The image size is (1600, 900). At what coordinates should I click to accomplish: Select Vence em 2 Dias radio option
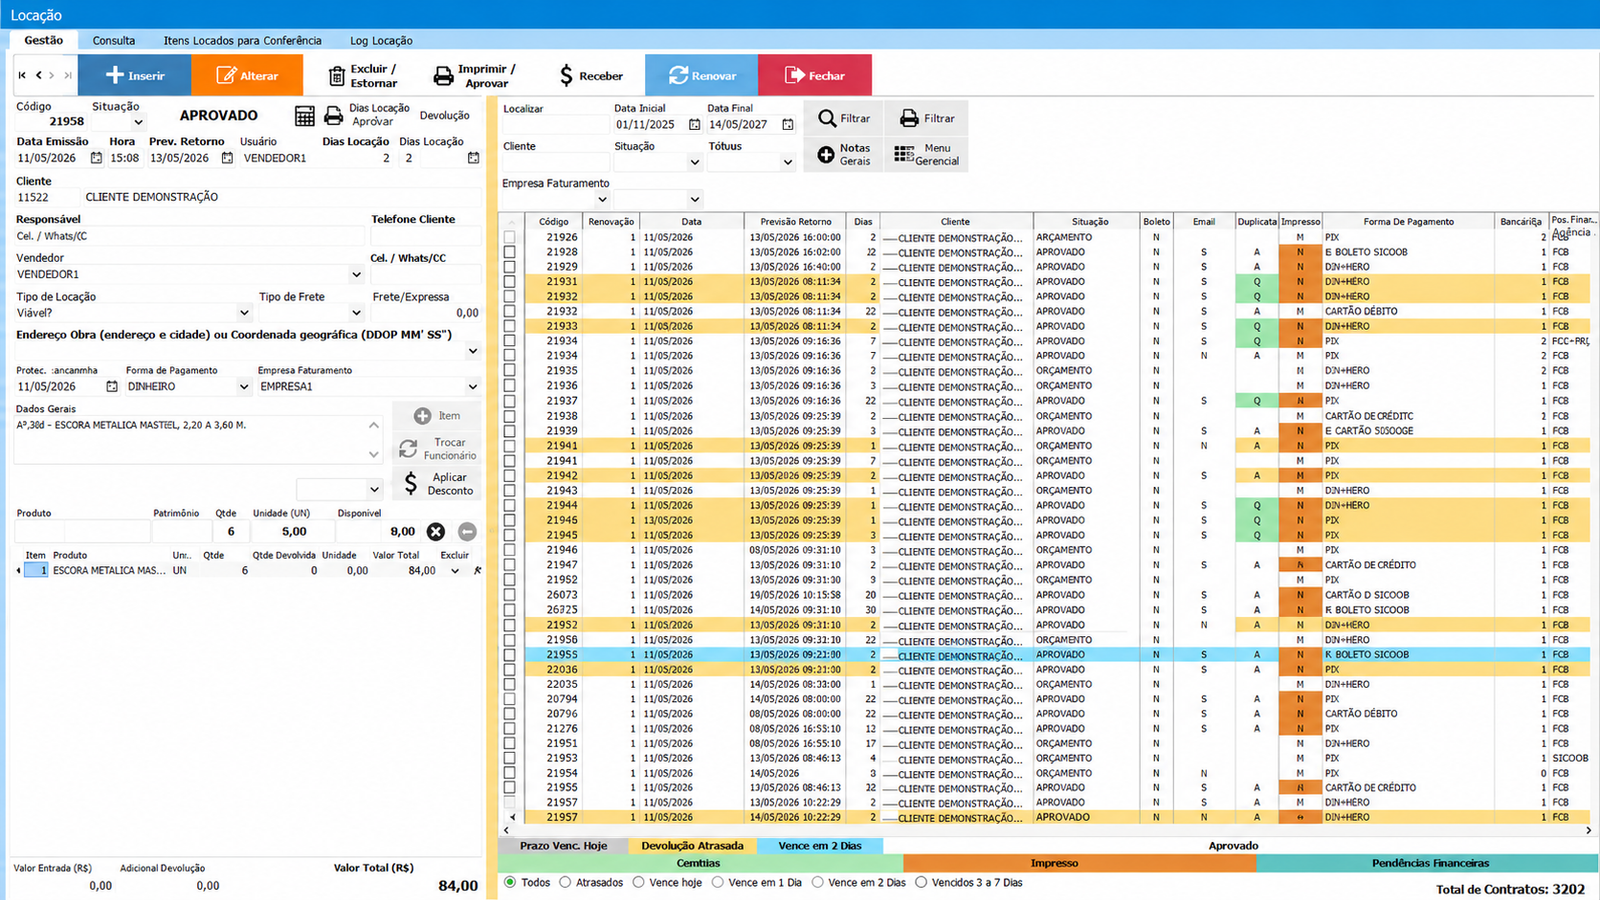(x=817, y=882)
